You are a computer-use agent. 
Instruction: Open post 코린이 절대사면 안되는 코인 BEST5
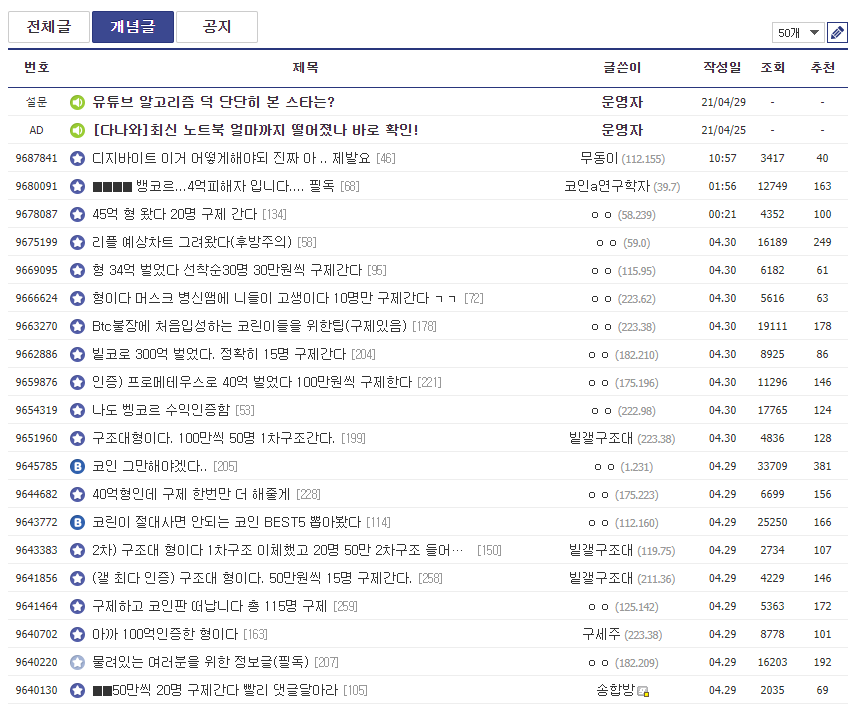point(226,522)
